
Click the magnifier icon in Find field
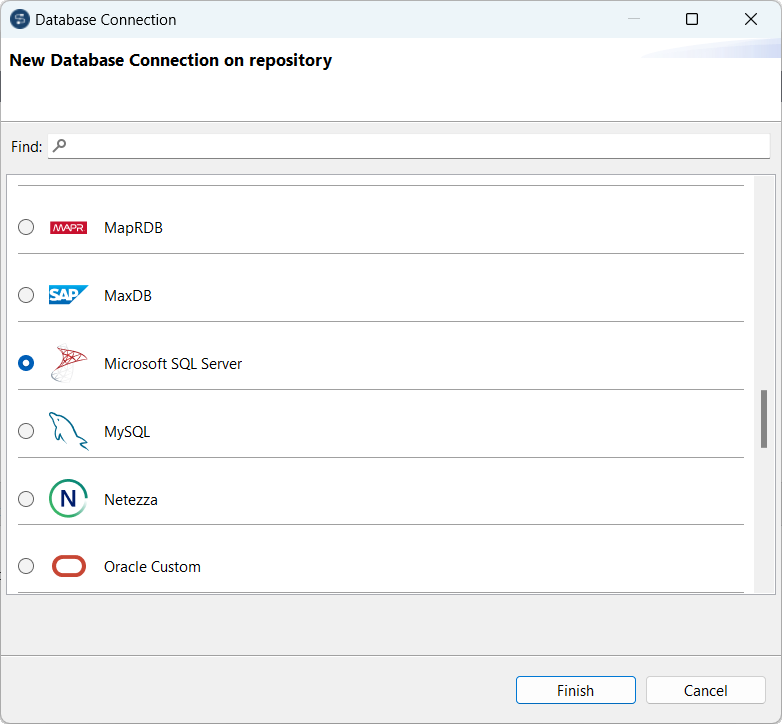point(59,146)
